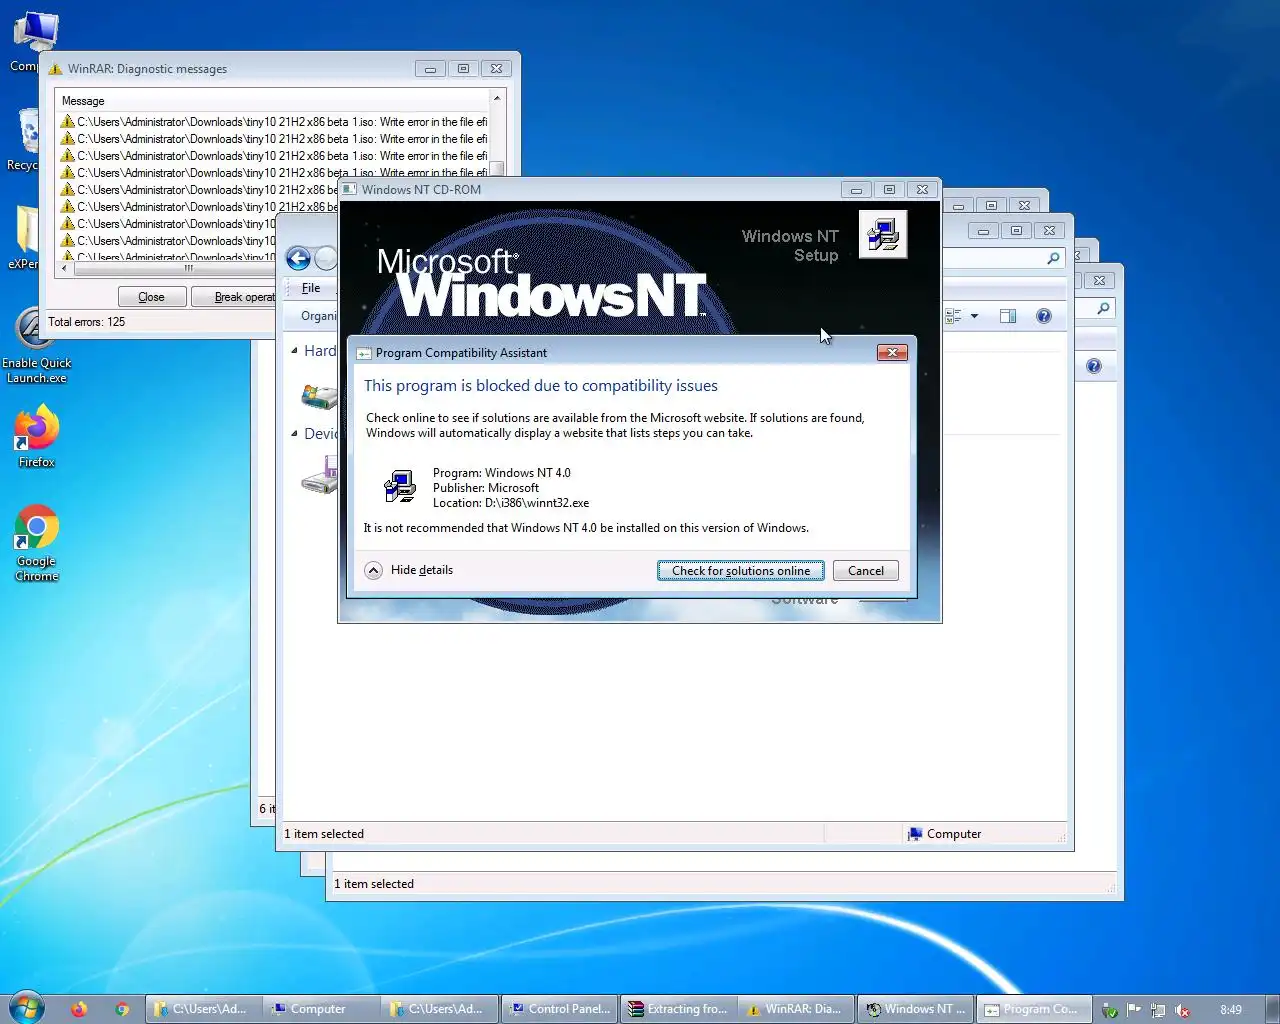The width and height of the screenshot is (1280, 1024).
Task: Click the Message column header in WinRAR
Action: click(x=83, y=101)
